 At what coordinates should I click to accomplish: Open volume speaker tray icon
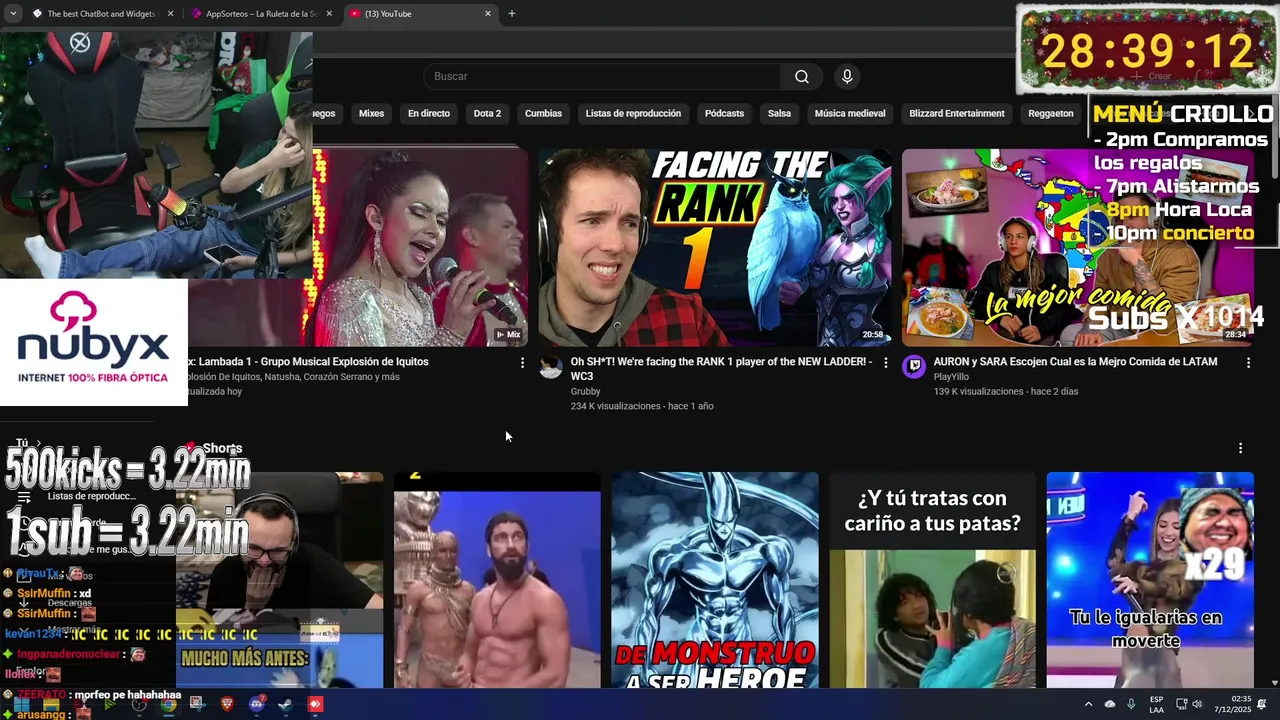pos(1198,705)
